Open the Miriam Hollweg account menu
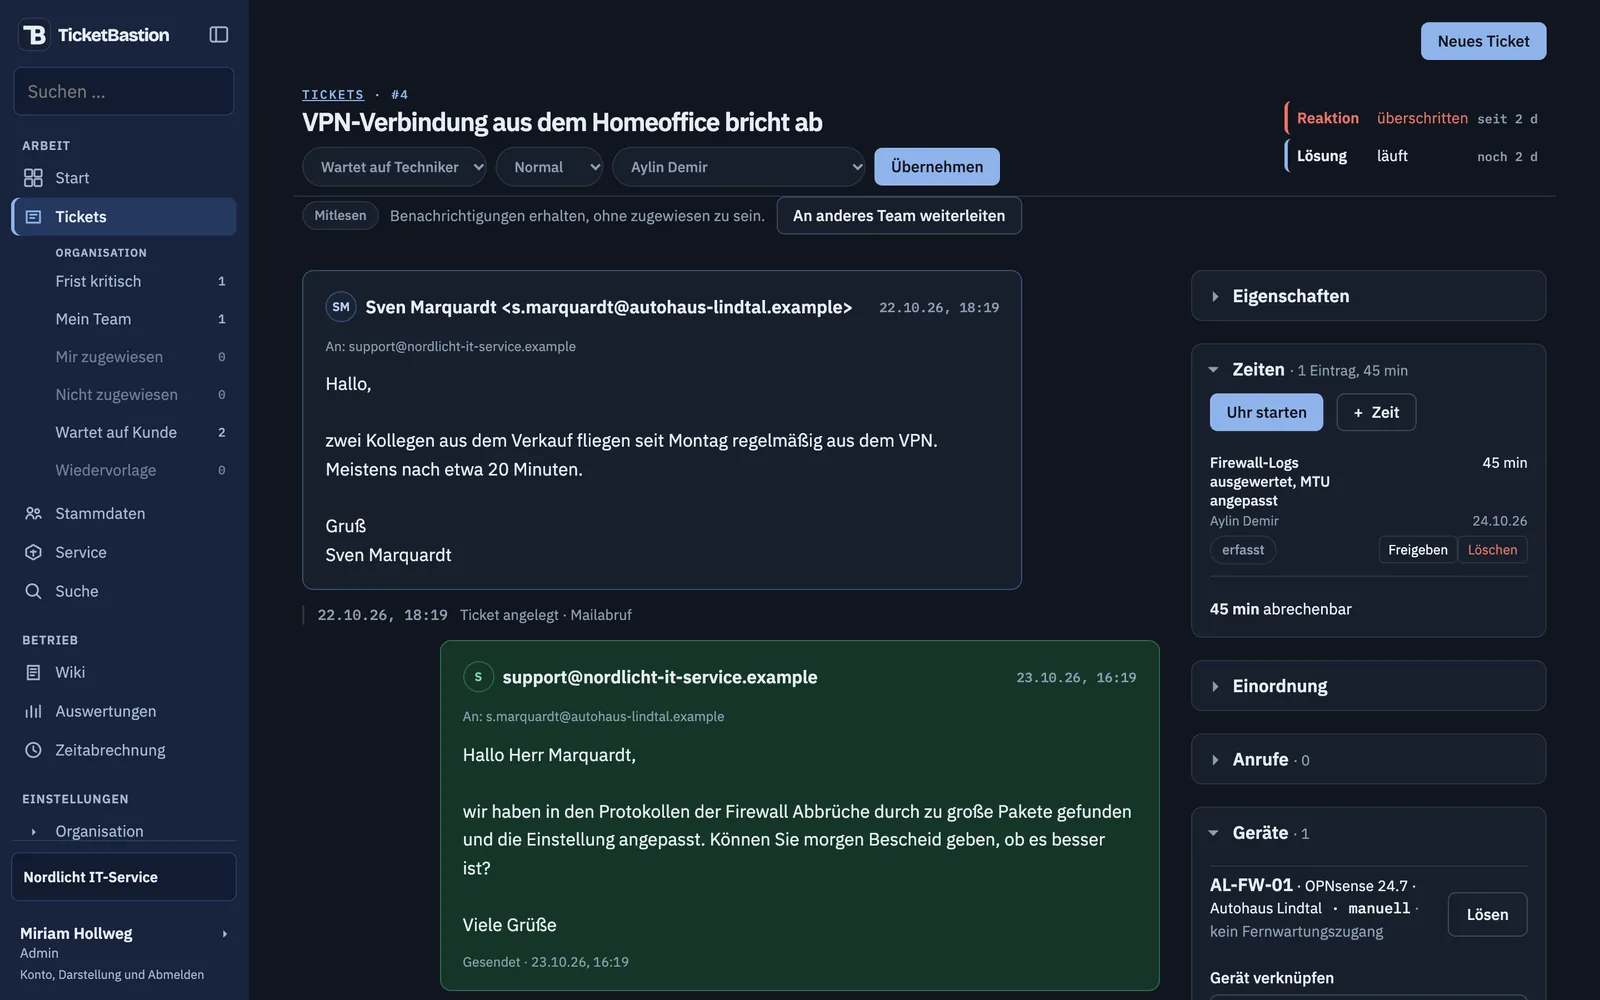 pyautogui.click(x=124, y=953)
